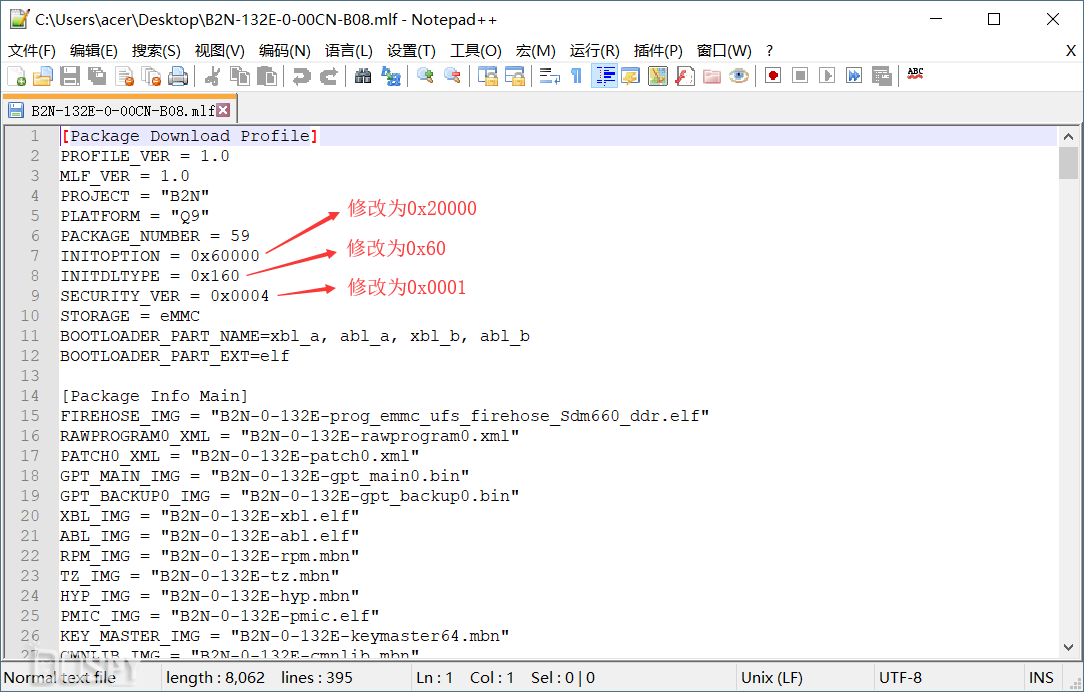
Task: Open the 文件(F) menu
Action: [32, 51]
